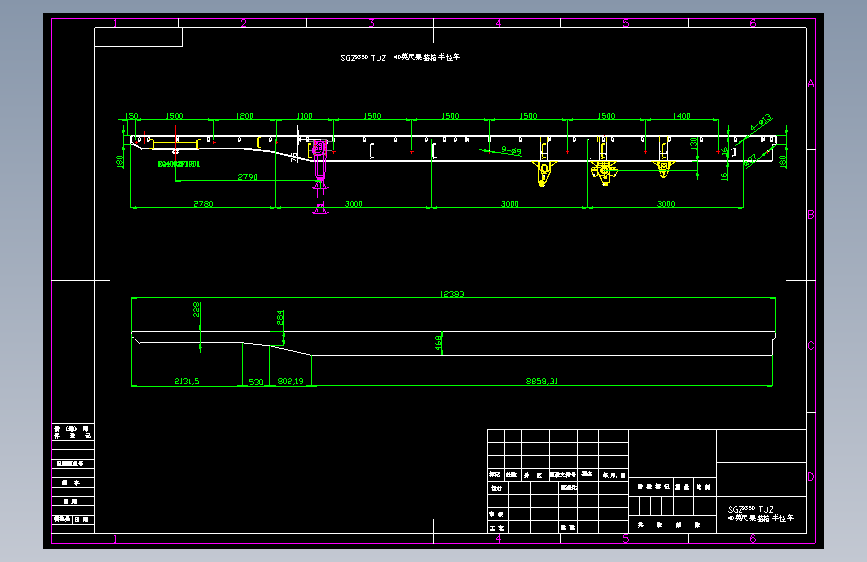Select the 1800 dimension label

coord(244,116)
